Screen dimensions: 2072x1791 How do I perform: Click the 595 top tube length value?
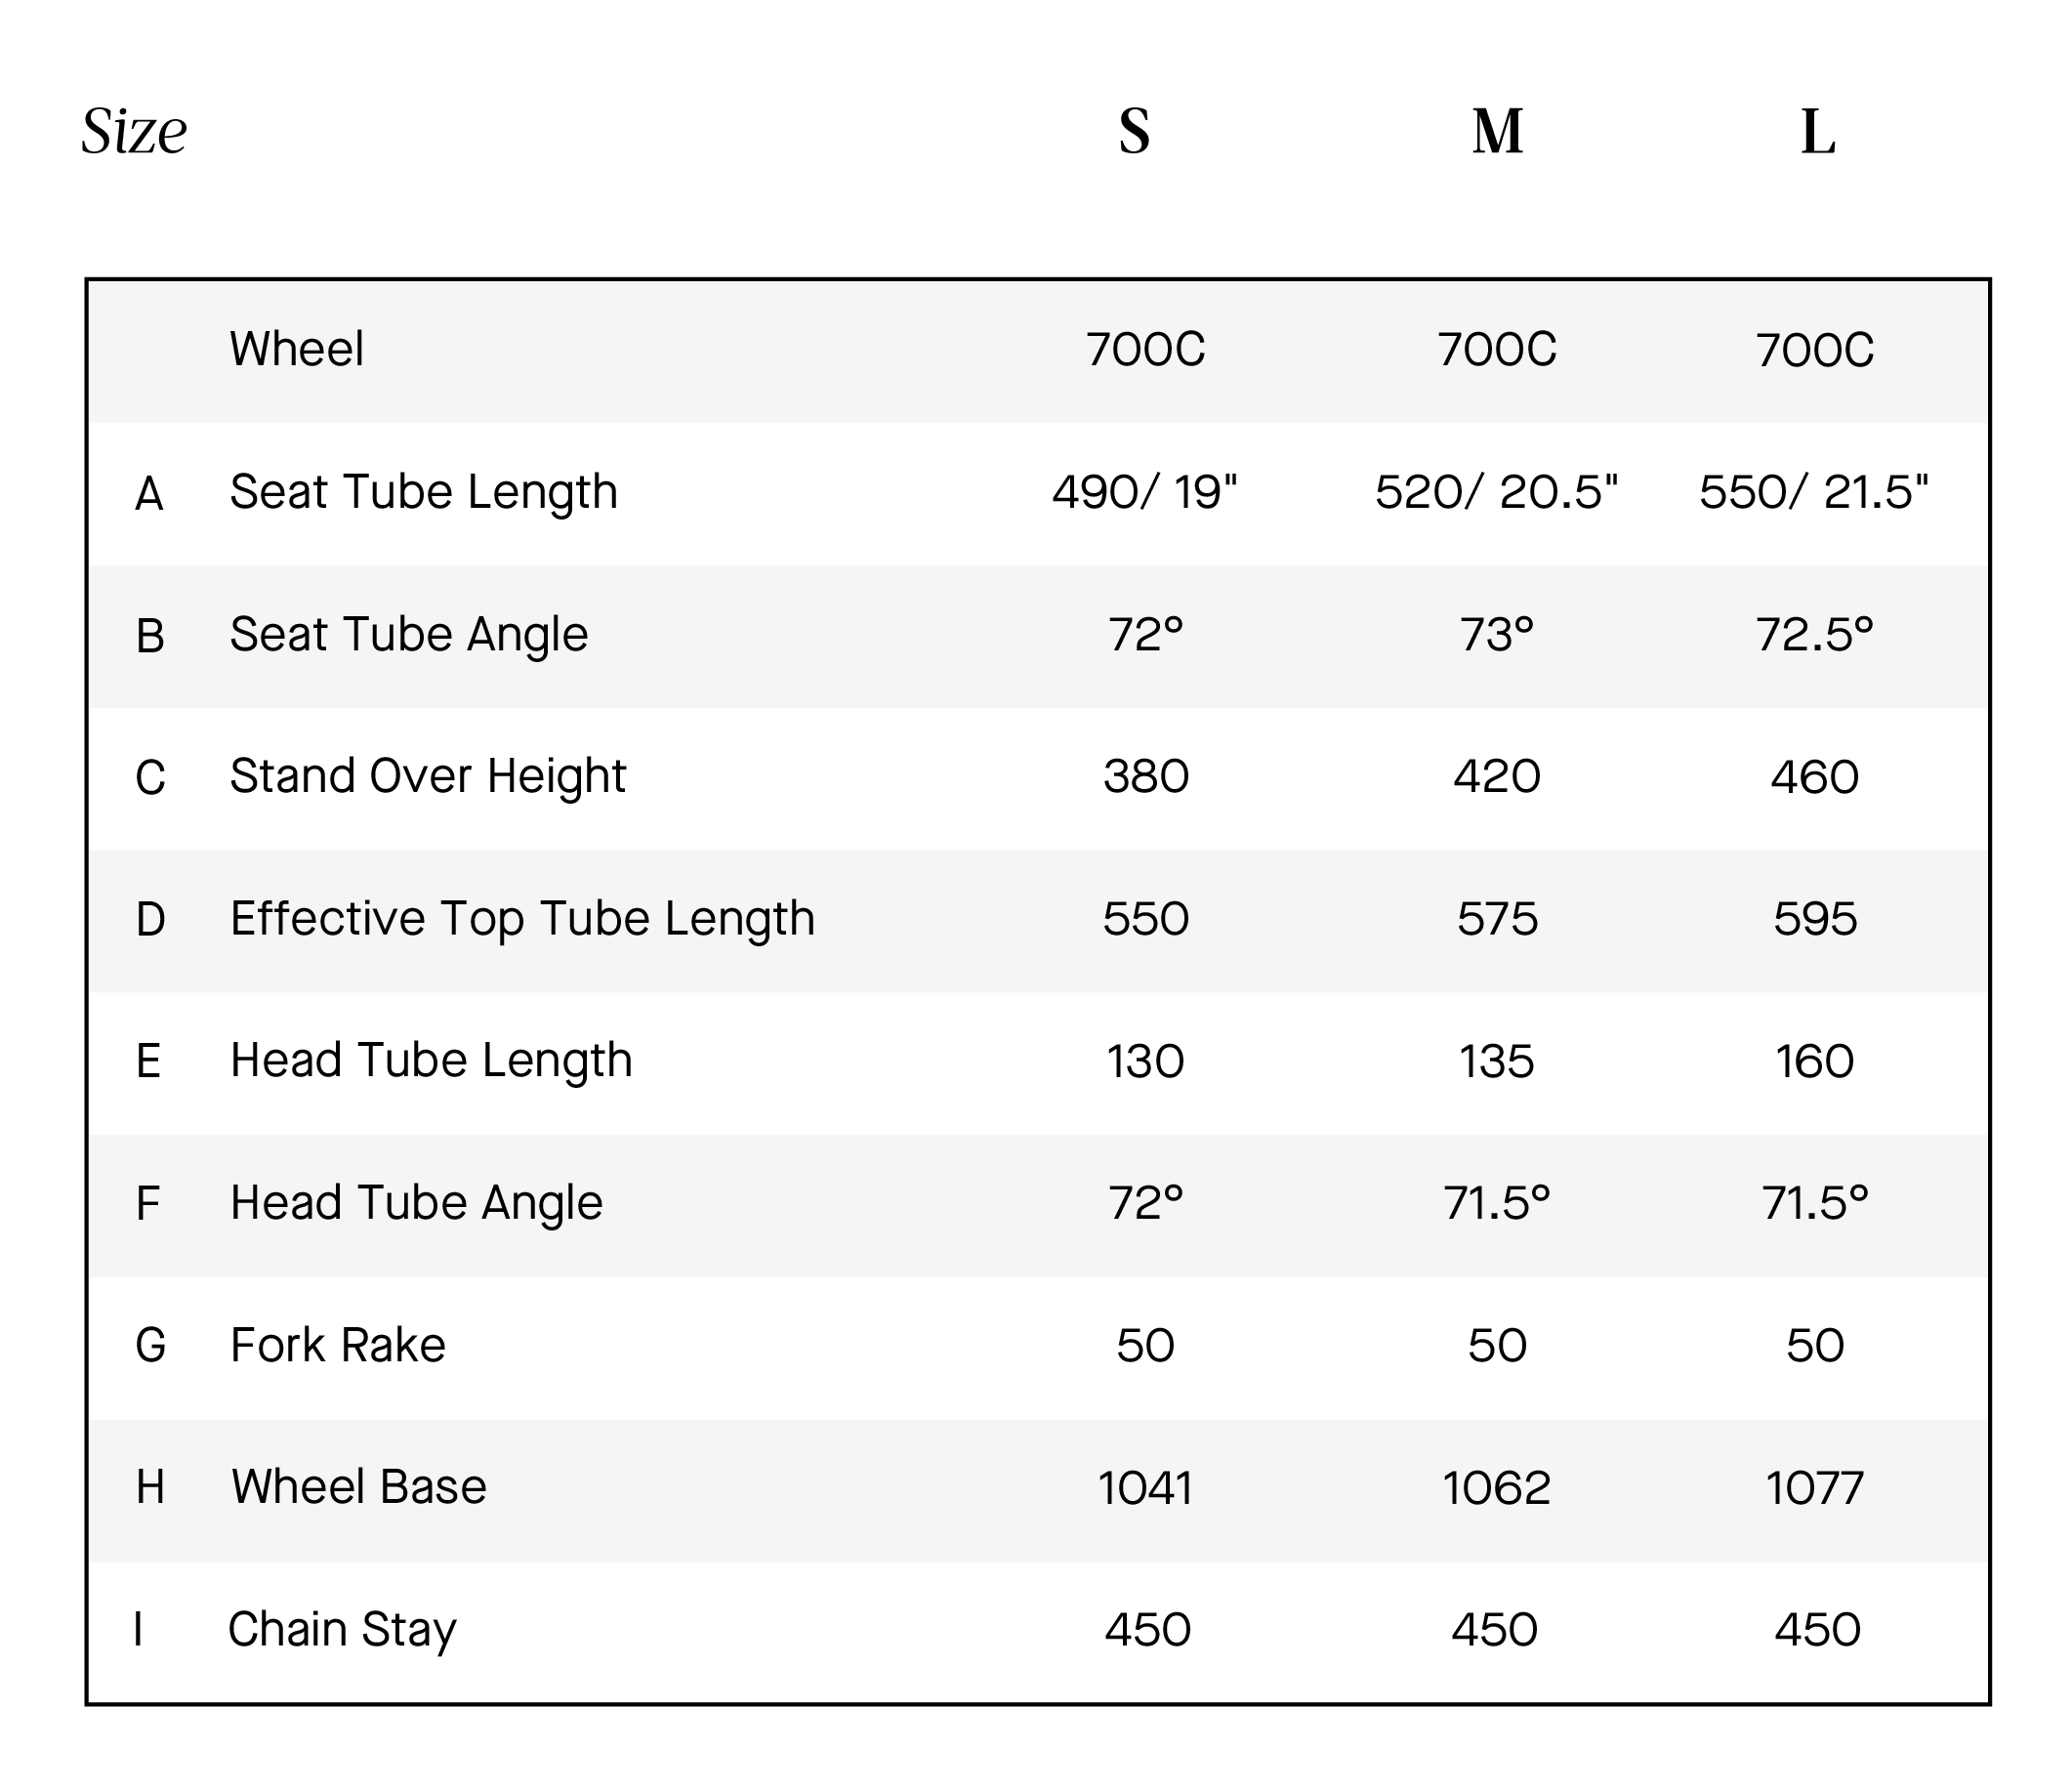click(x=1815, y=919)
